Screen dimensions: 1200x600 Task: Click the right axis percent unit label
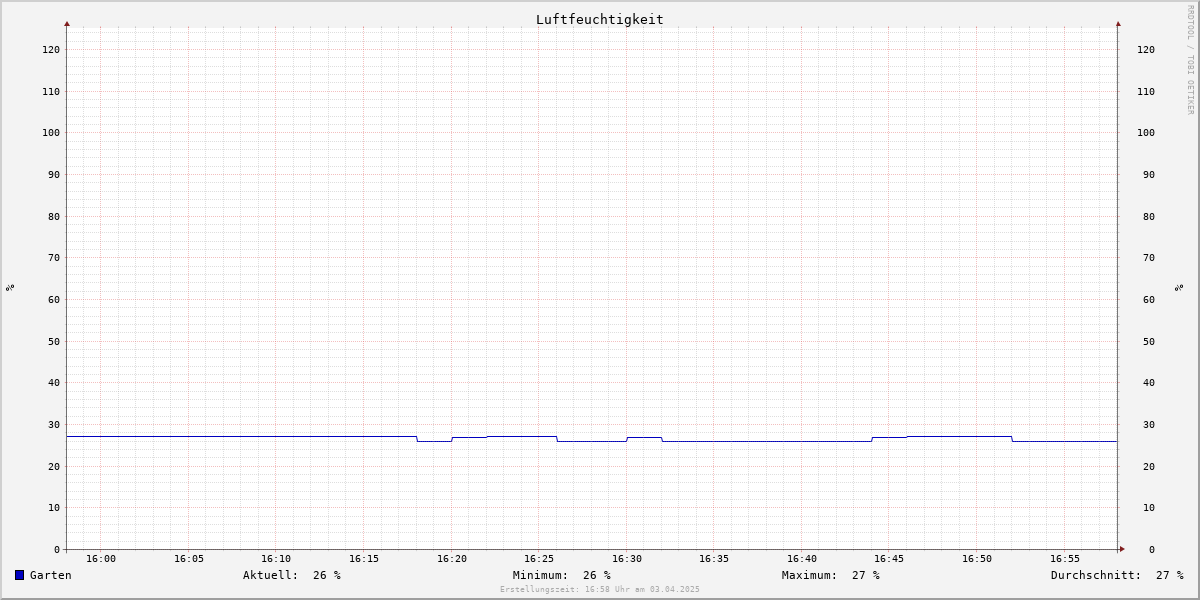(1180, 288)
